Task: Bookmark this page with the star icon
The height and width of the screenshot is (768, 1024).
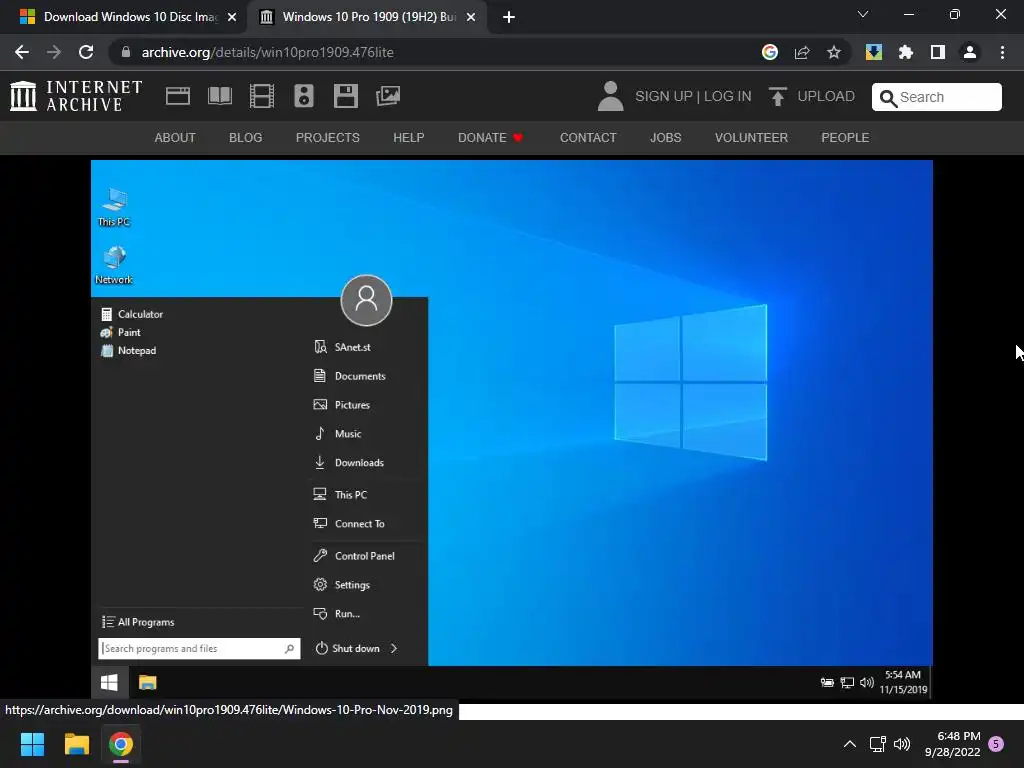Action: pyautogui.click(x=834, y=52)
